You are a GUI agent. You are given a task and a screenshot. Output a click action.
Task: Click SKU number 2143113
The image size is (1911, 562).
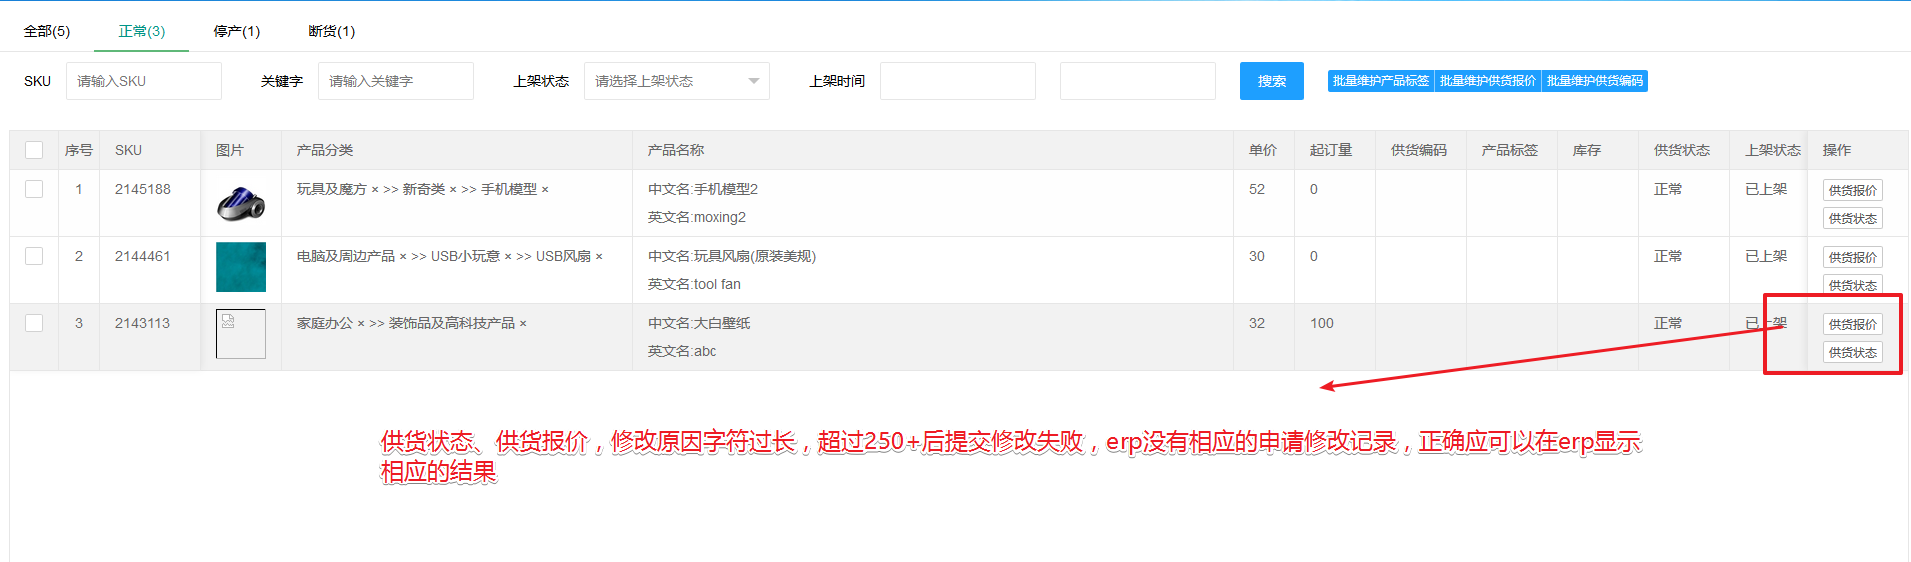pyautogui.click(x=143, y=323)
